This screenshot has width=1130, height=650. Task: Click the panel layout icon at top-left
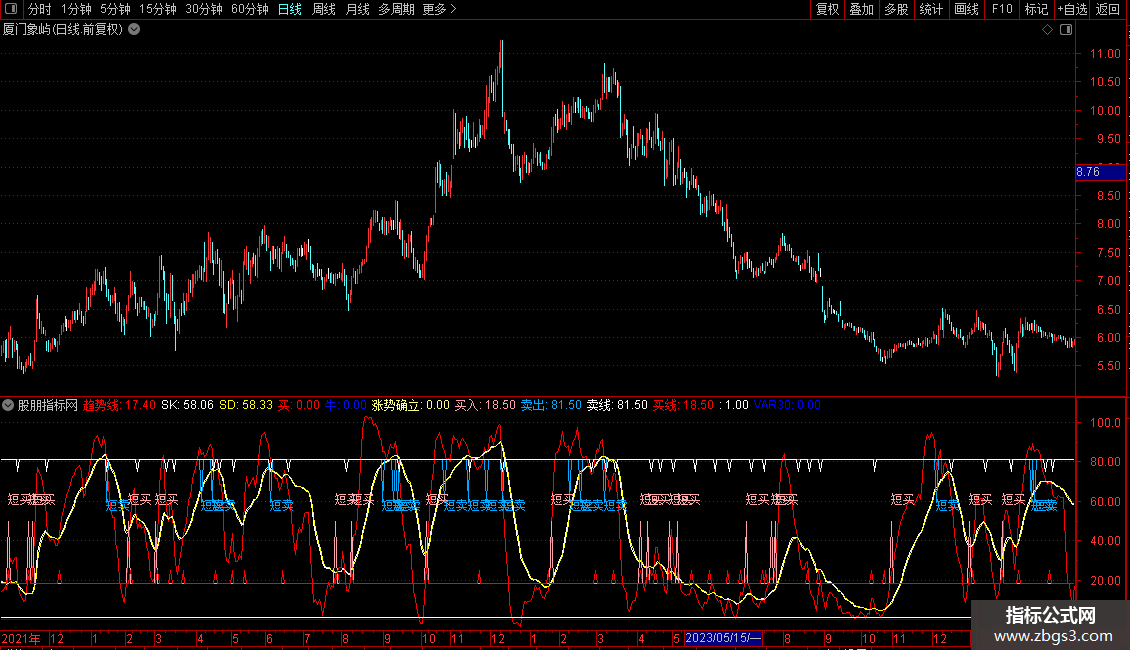pyautogui.click(x=10, y=9)
